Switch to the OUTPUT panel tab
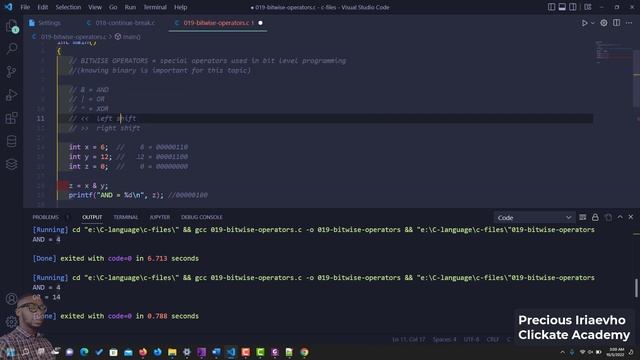The height and width of the screenshot is (360, 640). pyautogui.click(x=92, y=217)
